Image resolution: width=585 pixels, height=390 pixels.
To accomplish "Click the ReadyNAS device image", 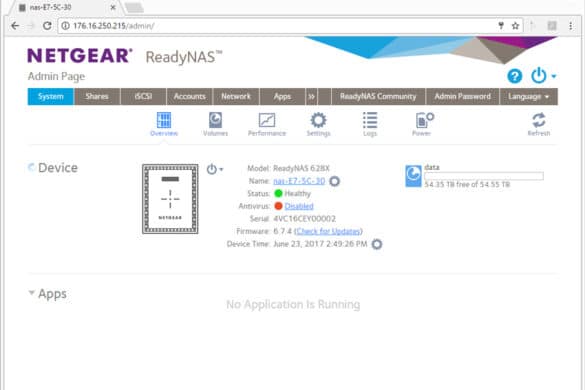I will click(170, 199).
